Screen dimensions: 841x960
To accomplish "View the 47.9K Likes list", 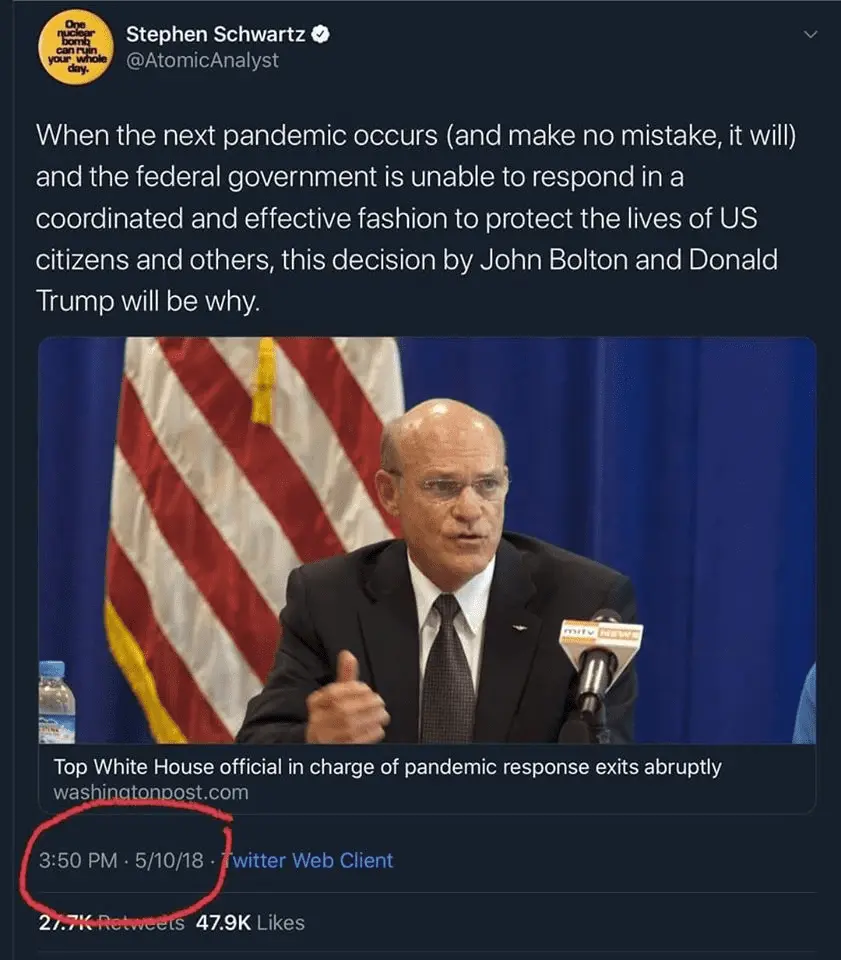I will [251, 923].
